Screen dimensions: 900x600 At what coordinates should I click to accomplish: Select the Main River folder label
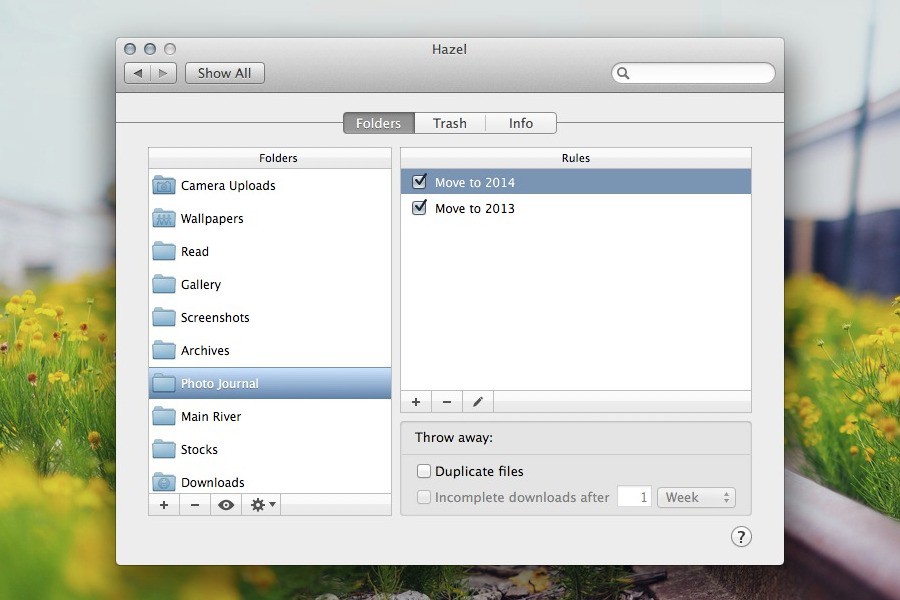(211, 417)
